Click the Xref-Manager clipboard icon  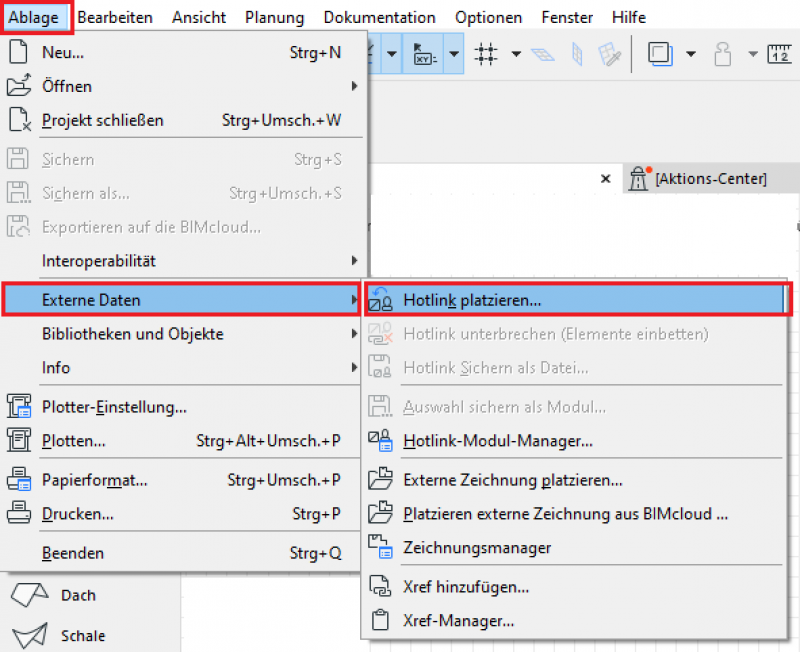380,621
